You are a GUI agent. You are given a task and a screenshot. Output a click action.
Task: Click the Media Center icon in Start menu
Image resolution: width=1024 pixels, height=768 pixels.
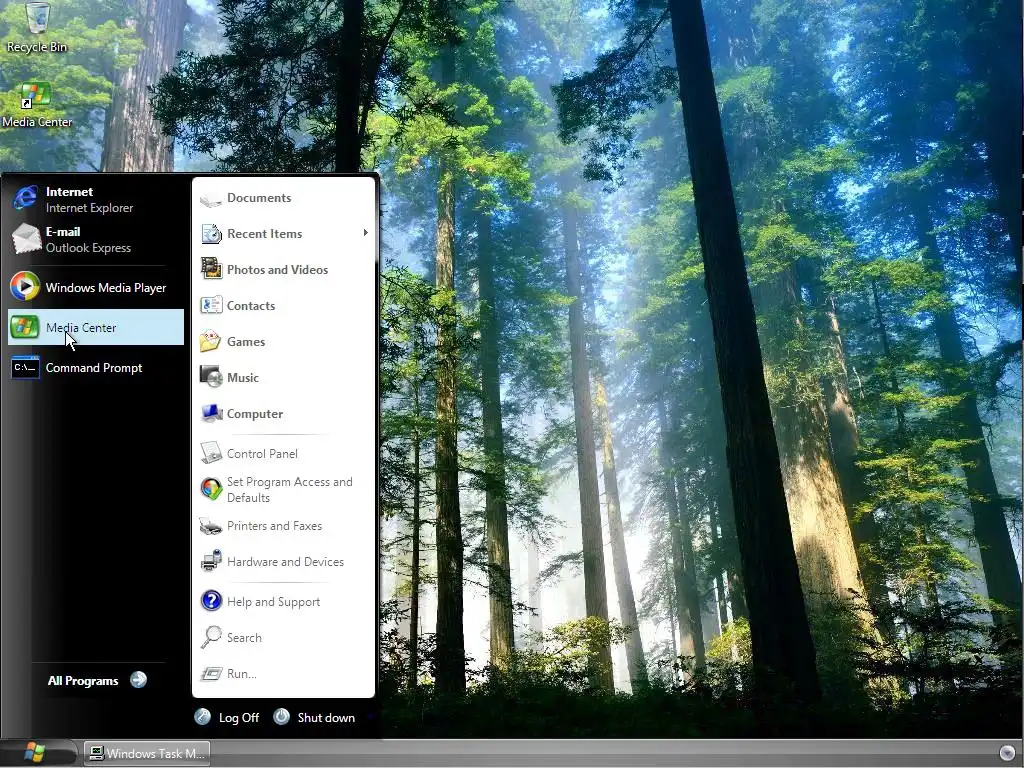(x=25, y=327)
